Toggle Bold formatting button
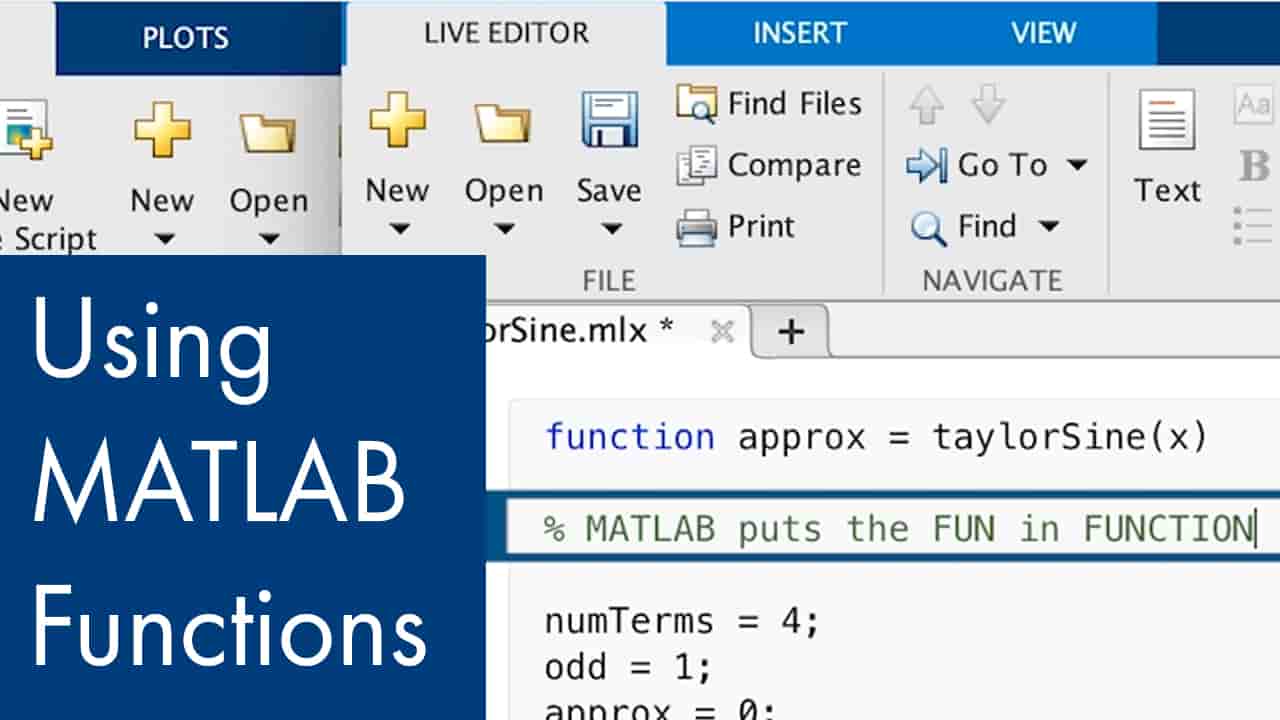Image resolution: width=1280 pixels, height=720 pixels. tap(1254, 166)
